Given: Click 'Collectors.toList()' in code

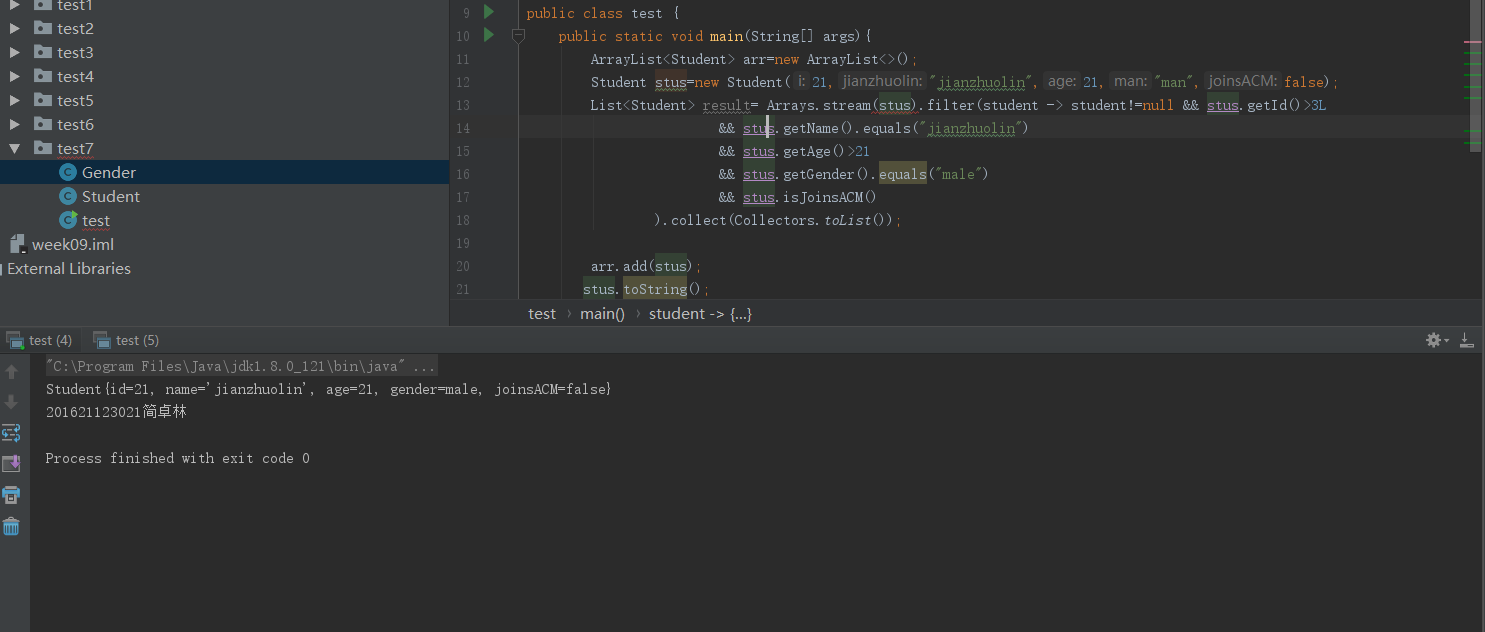Looking at the screenshot, I should coord(813,220).
